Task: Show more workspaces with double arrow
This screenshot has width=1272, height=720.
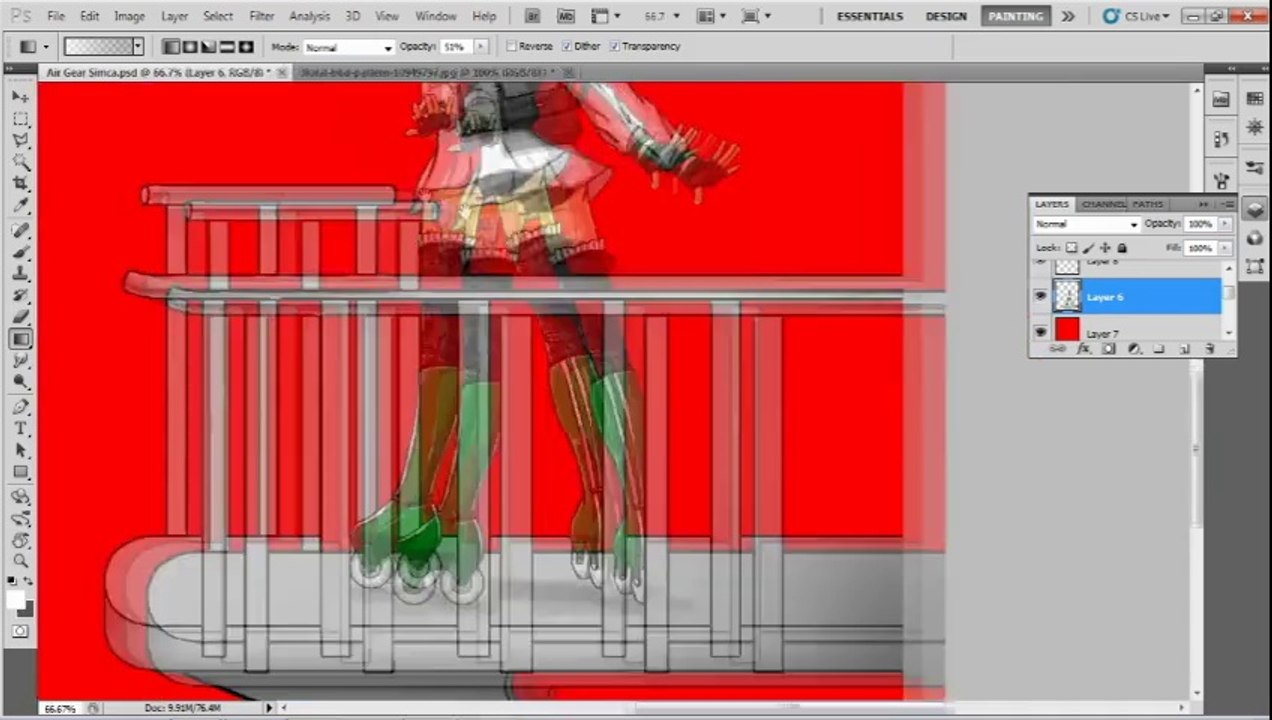Action: [x=1068, y=17]
